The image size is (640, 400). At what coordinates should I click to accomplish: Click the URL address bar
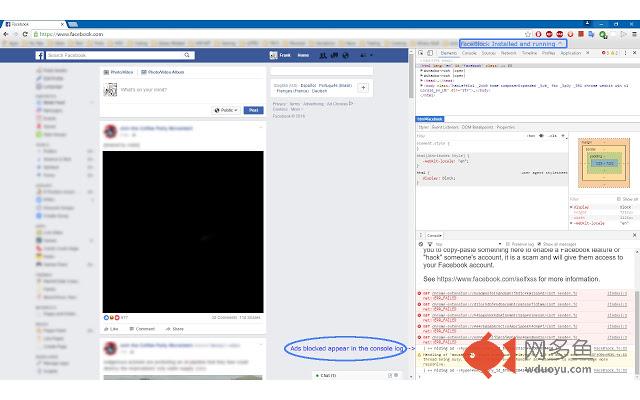coord(278,34)
